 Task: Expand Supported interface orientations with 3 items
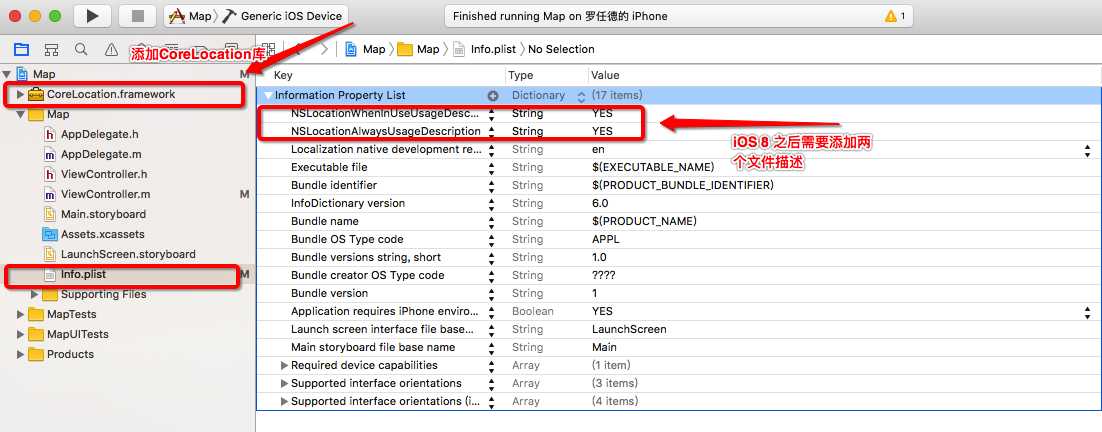tap(285, 383)
